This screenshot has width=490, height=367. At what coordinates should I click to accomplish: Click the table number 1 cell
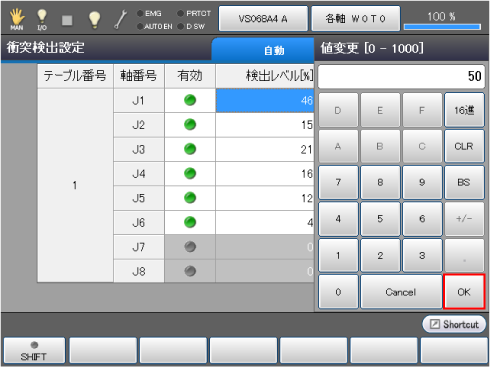point(75,185)
